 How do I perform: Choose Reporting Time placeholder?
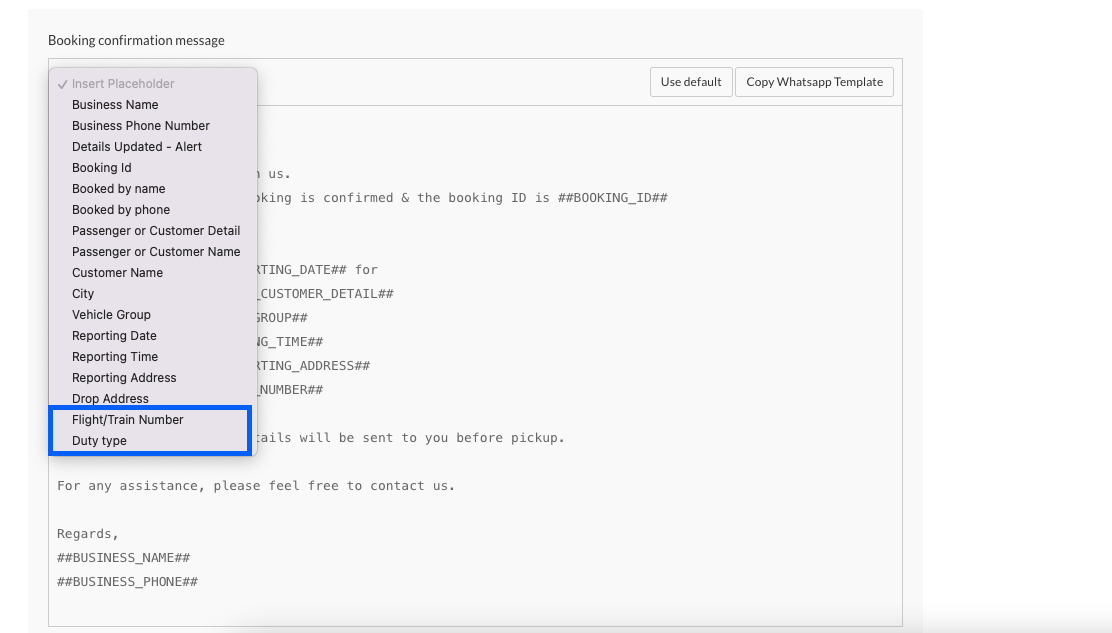pos(152,357)
